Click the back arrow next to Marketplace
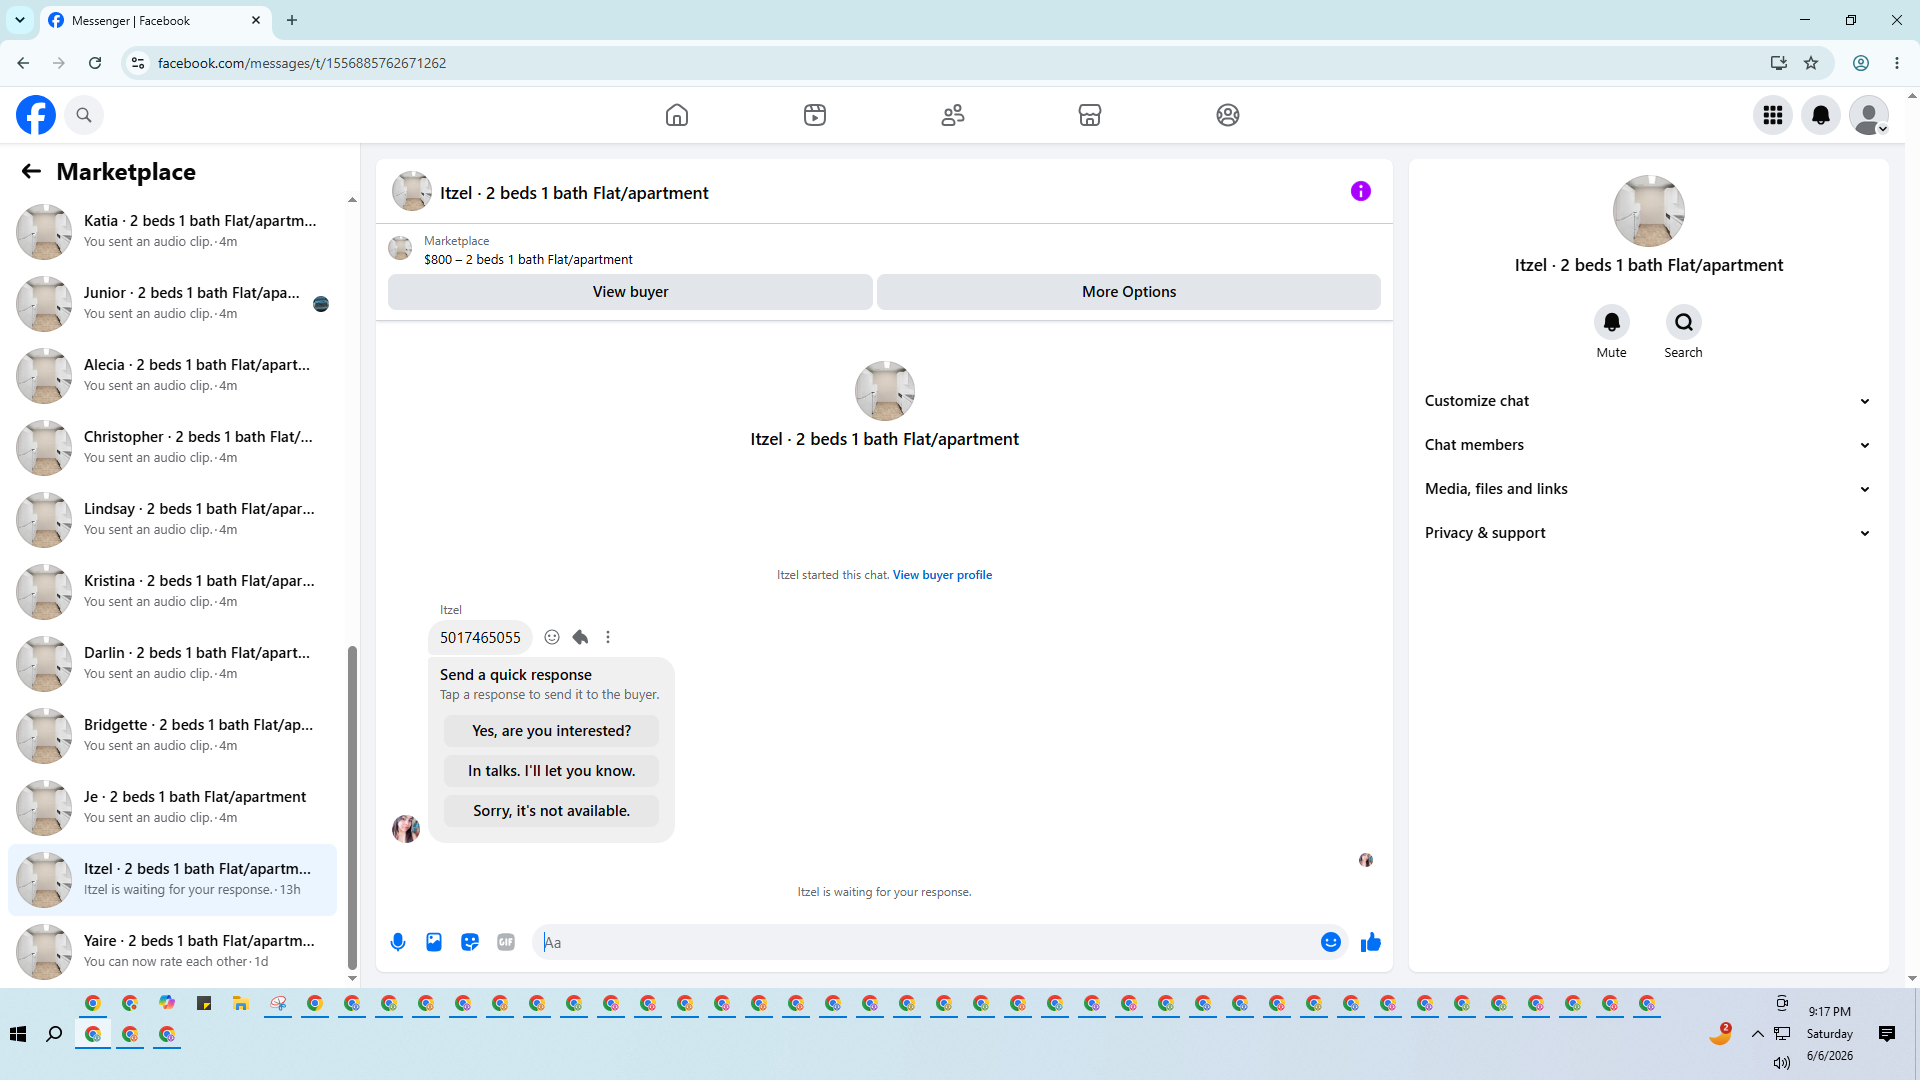Viewport: 1920px width, 1080px height. click(31, 171)
